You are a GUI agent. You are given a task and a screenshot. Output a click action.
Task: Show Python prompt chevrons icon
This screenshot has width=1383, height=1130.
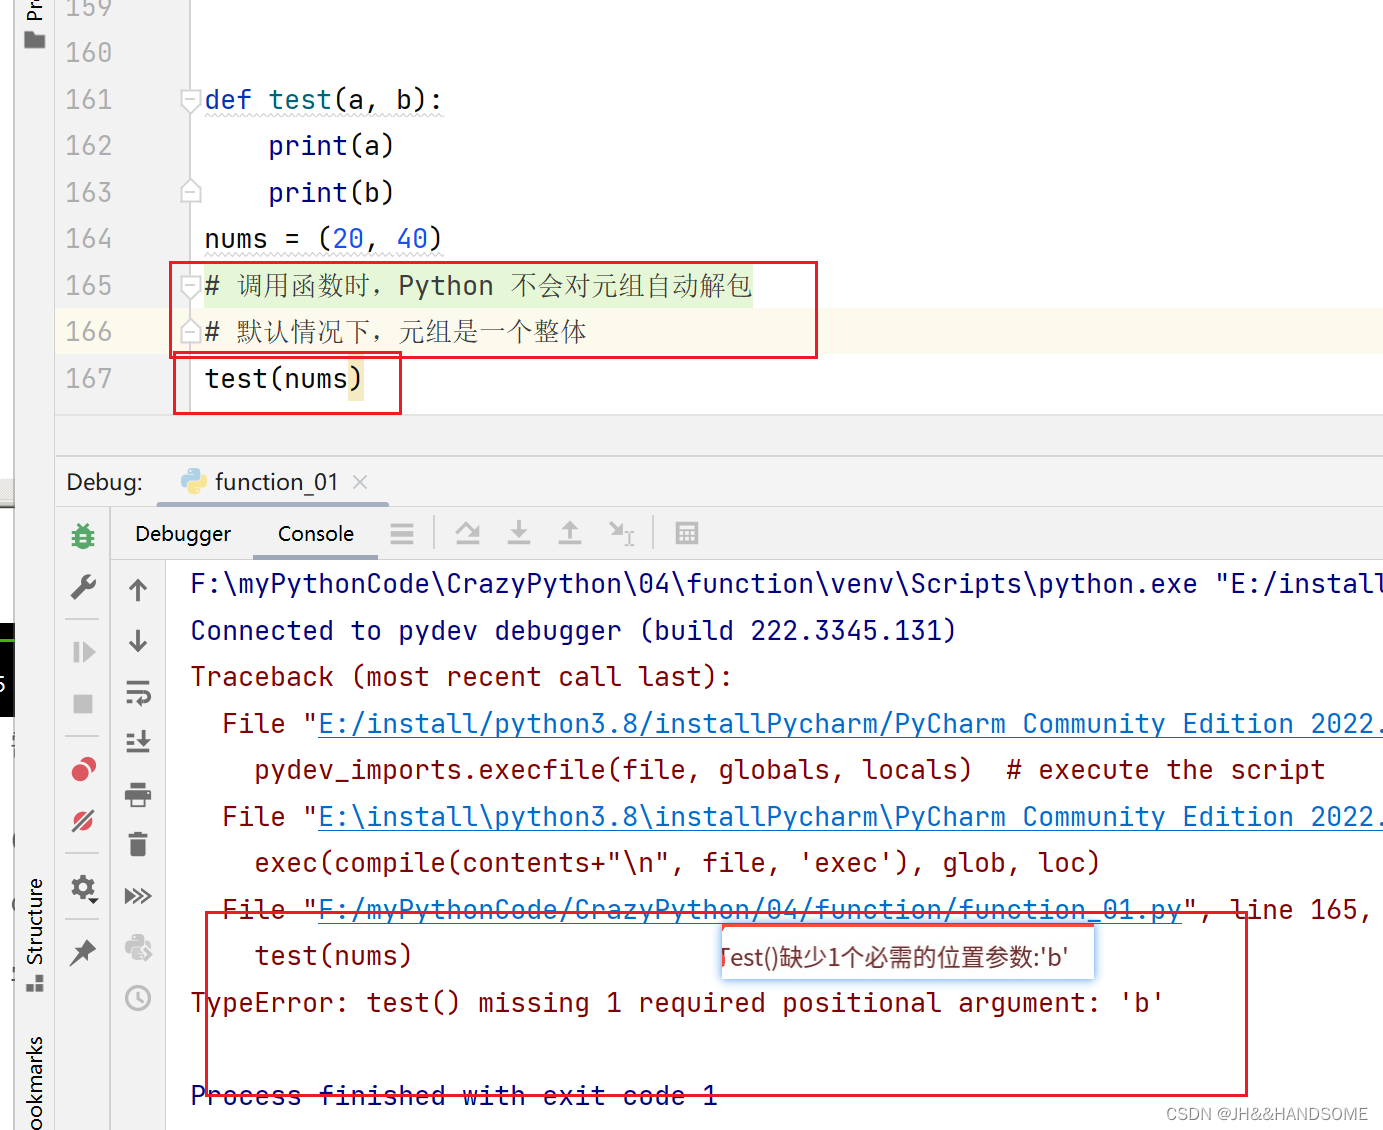tap(138, 895)
